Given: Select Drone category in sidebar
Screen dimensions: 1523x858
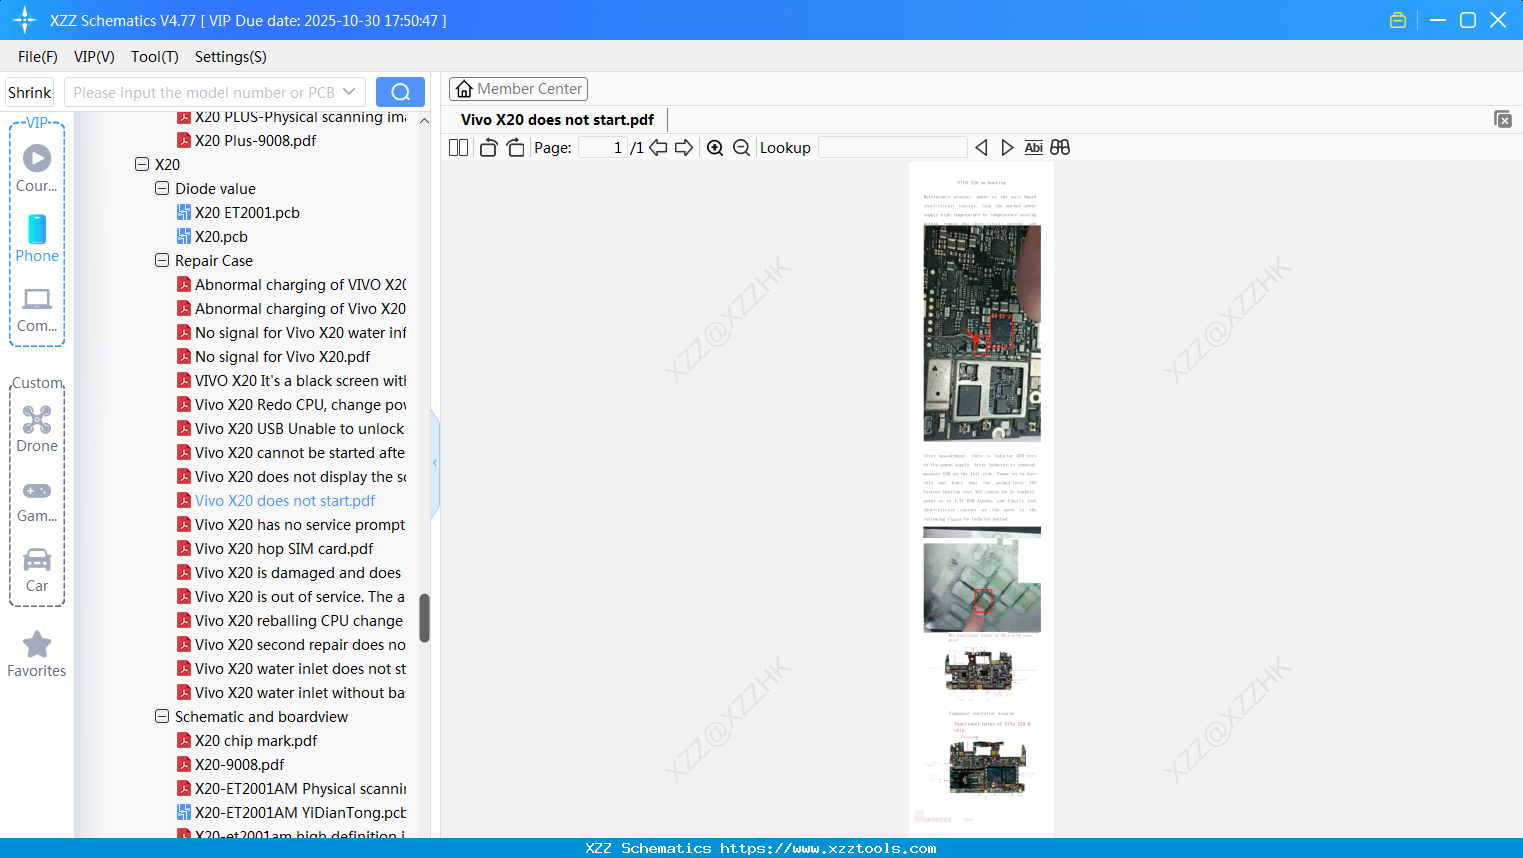Looking at the screenshot, I should pos(37,429).
